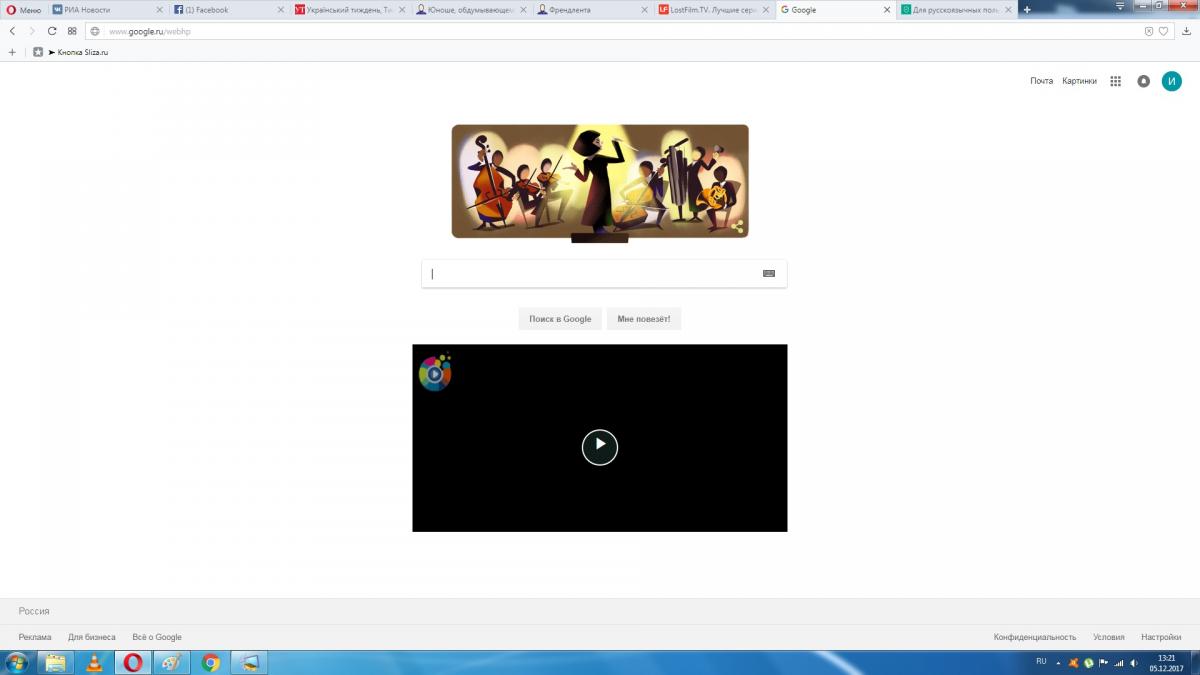Click the colorful logo in video corner
This screenshot has width=1200, height=675.
pos(435,373)
